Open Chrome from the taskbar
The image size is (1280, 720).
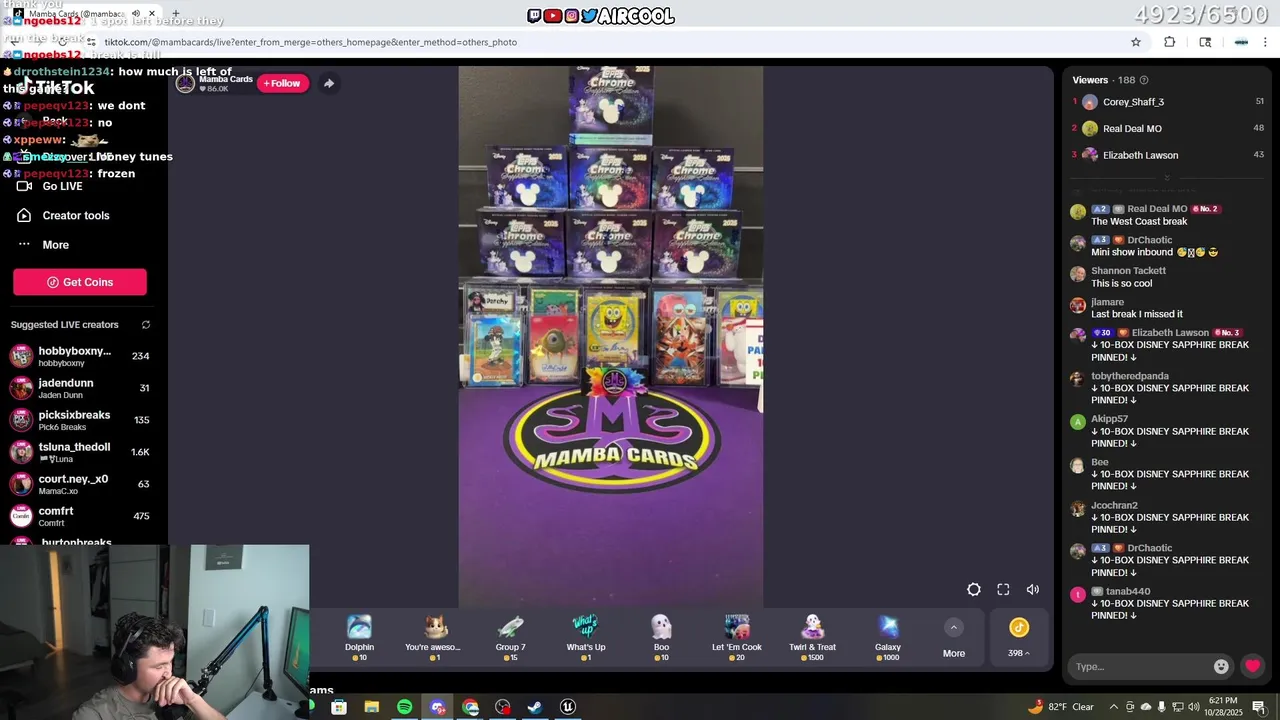click(470, 707)
